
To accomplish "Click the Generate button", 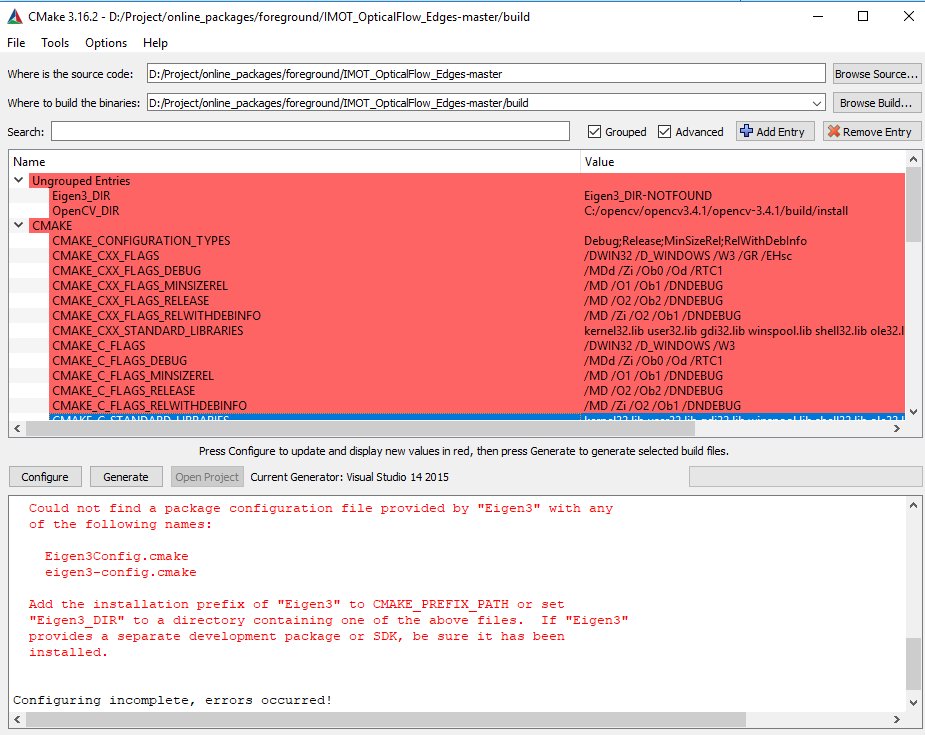I will [x=126, y=477].
